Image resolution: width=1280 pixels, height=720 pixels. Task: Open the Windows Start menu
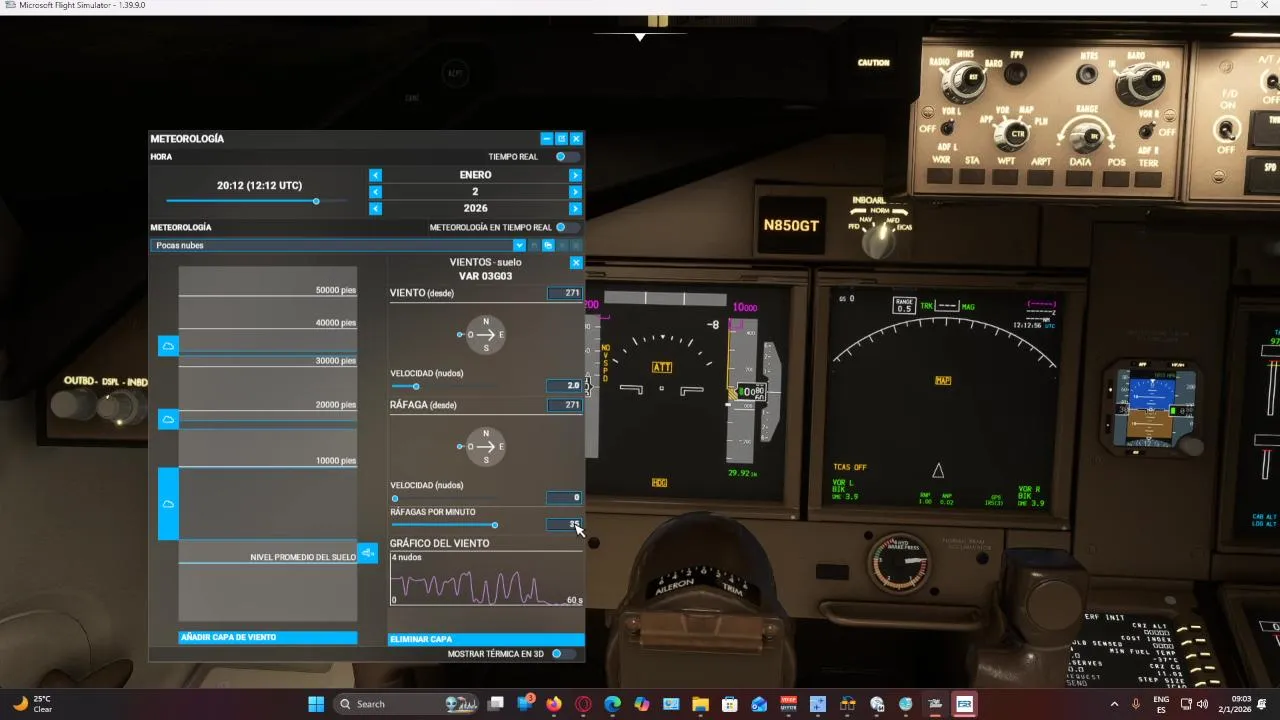[x=316, y=704]
